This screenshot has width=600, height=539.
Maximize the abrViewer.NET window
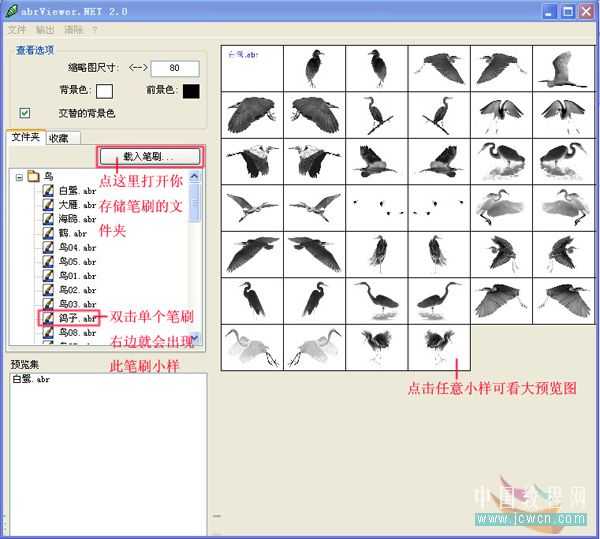click(x=568, y=11)
